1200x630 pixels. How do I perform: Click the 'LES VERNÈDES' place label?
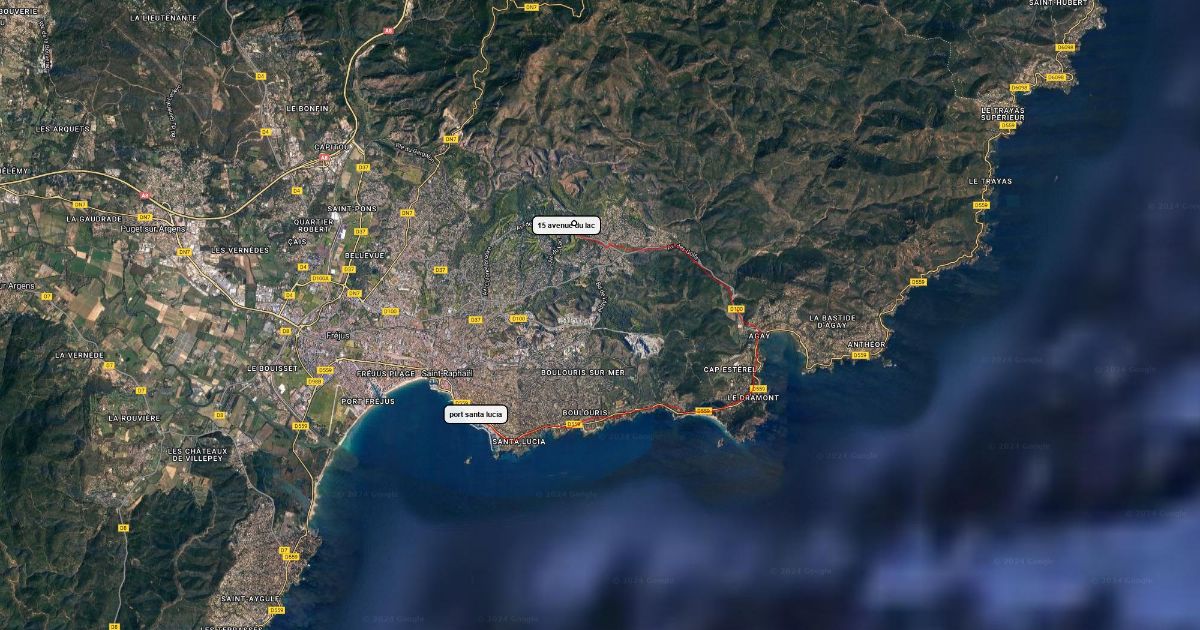pos(240,249)
